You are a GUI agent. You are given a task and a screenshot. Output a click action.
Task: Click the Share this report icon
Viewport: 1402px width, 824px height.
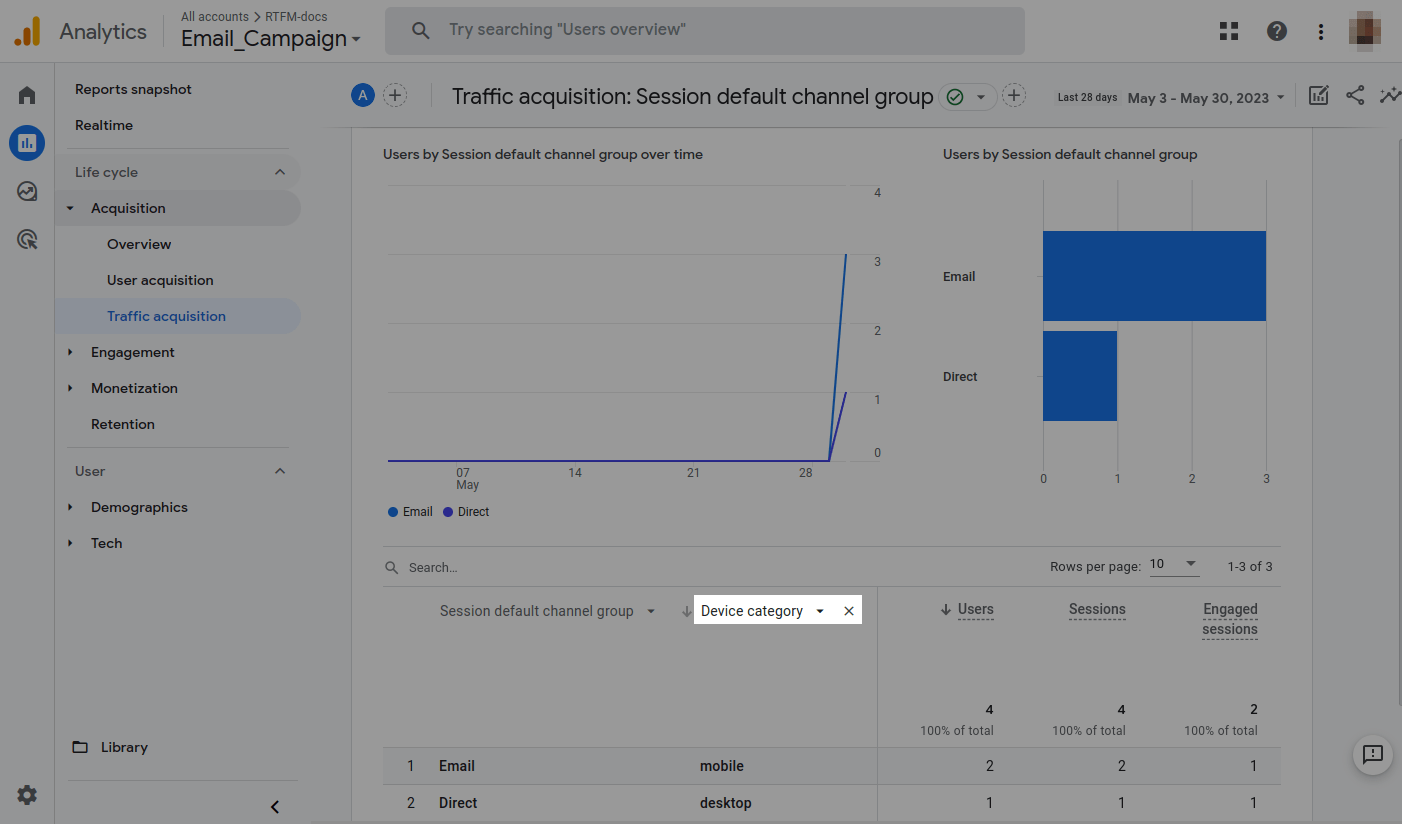point(1355,96)
